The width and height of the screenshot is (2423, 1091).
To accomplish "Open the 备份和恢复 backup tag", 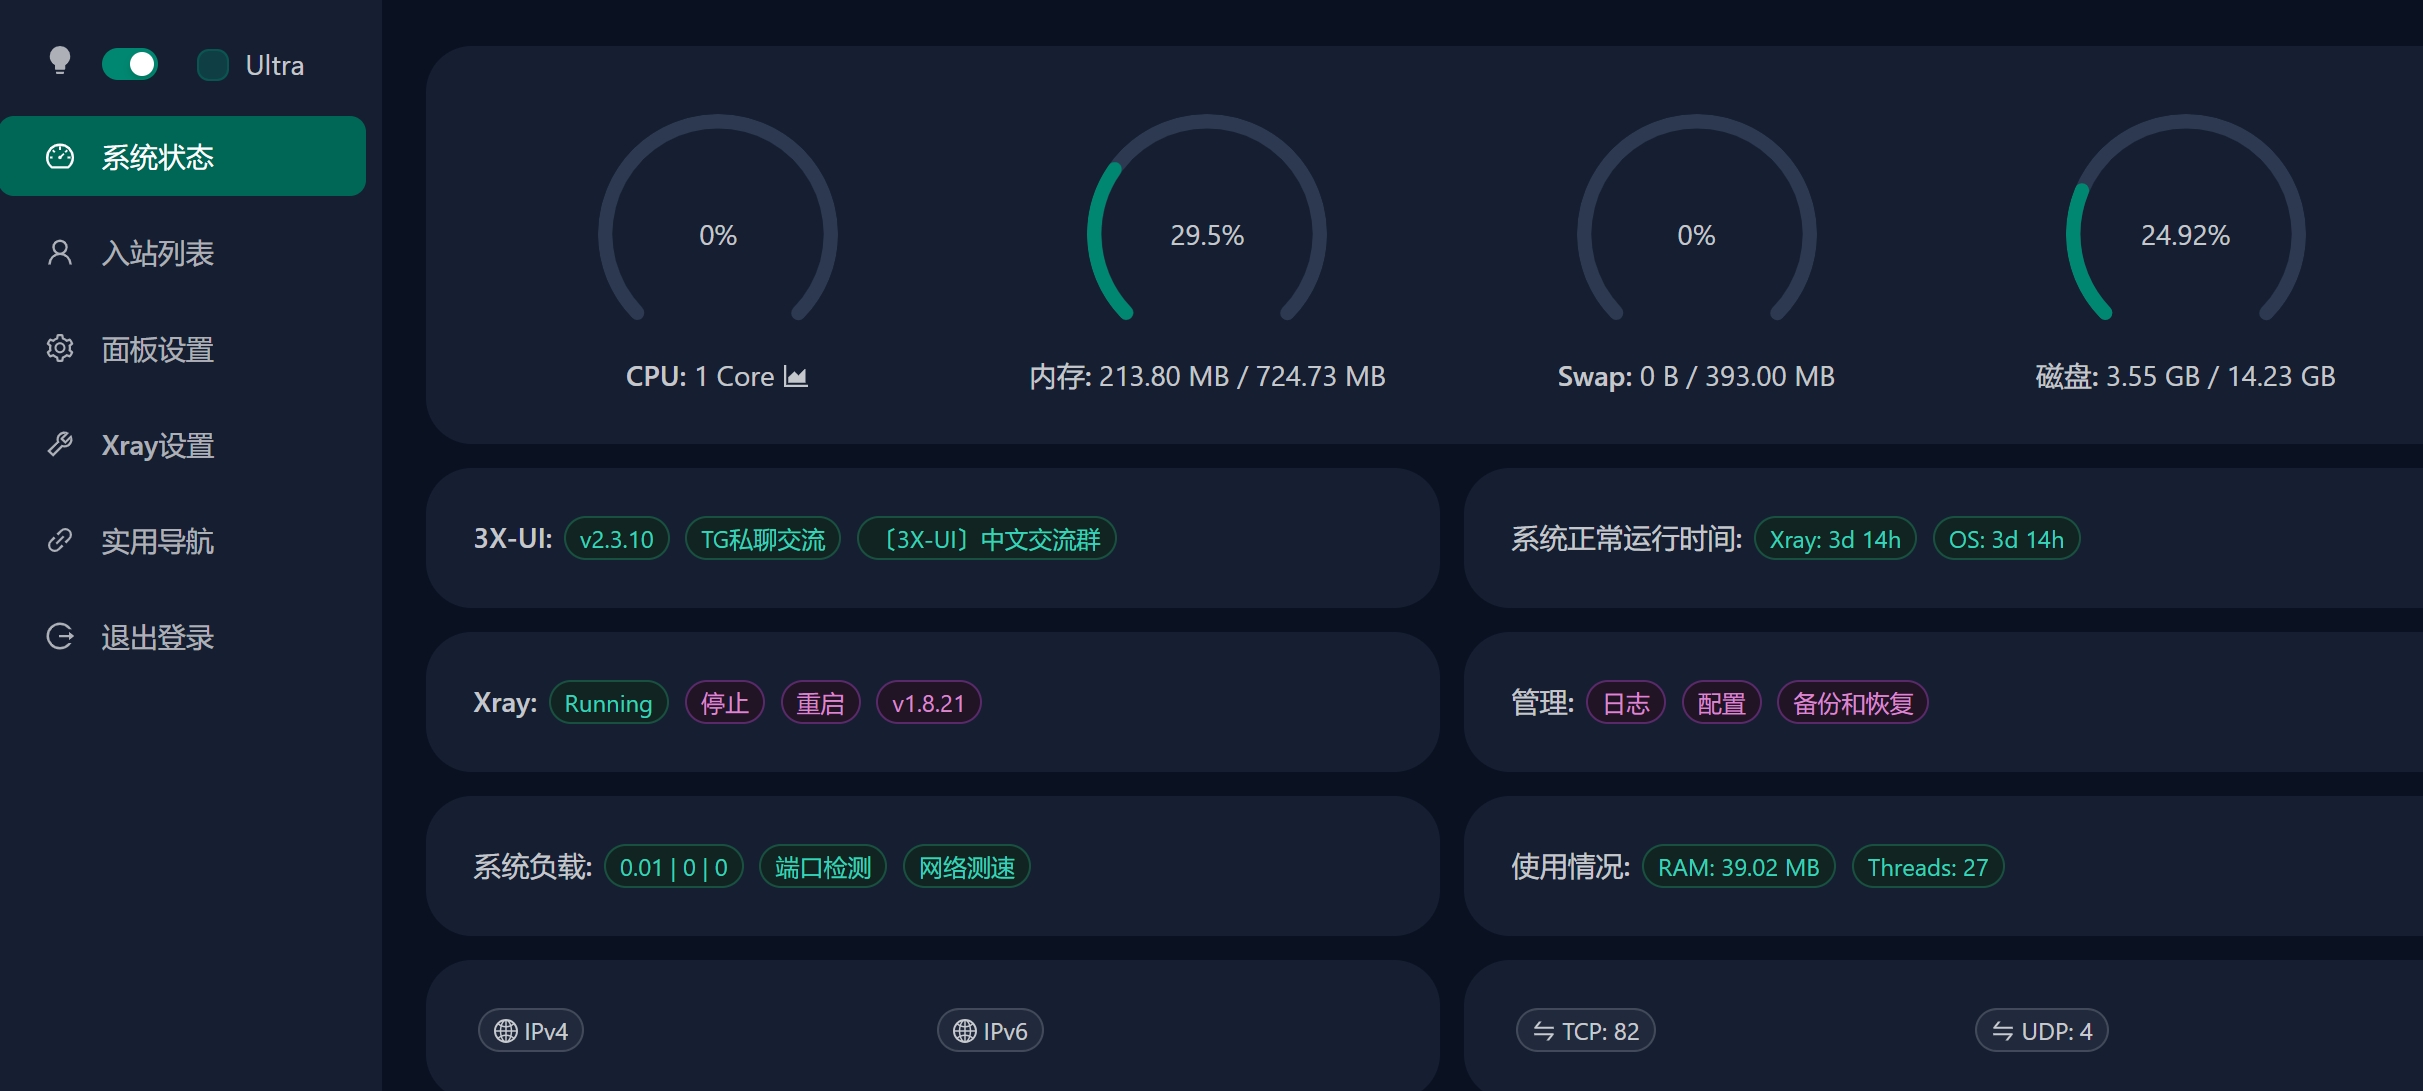I will pyautogui.click(x=1852, y=703).
